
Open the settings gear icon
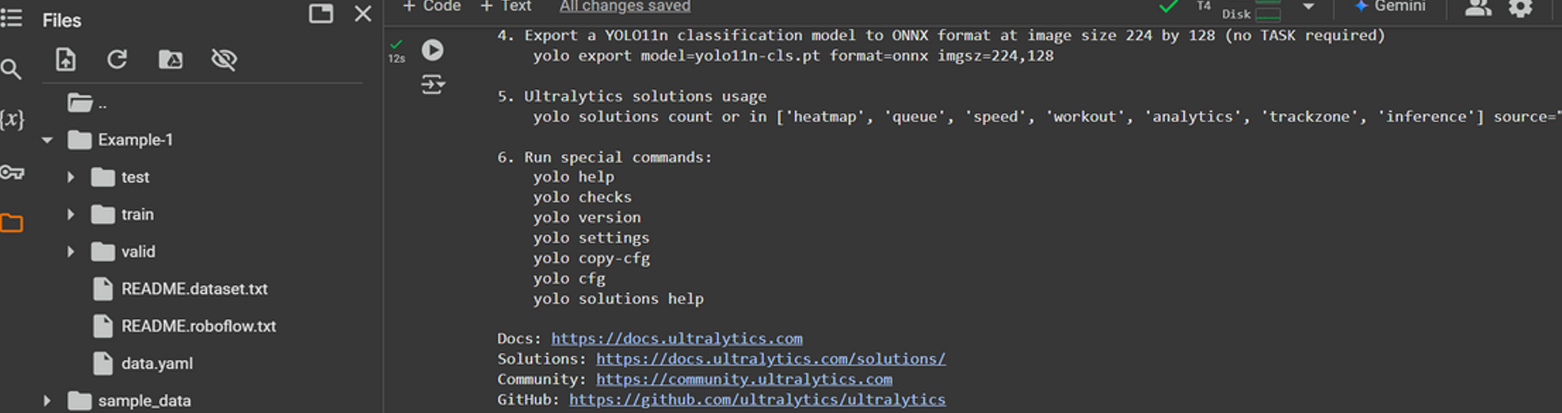click(x=1520, y=8)
